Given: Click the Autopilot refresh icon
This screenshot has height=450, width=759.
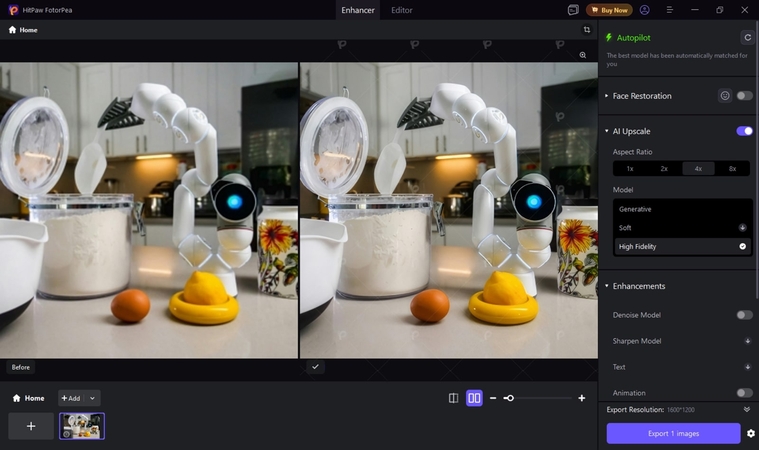Looking at the screenshot, I should pyautogui.click(x=746, y=37).
